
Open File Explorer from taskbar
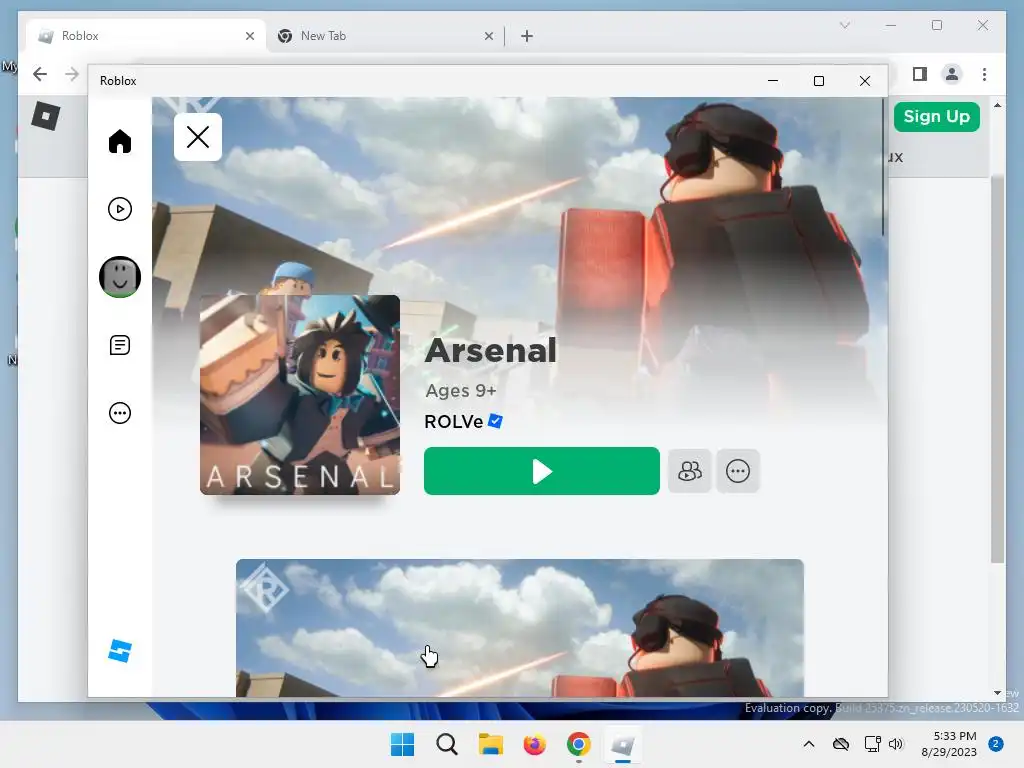click(x=490, y=744)
